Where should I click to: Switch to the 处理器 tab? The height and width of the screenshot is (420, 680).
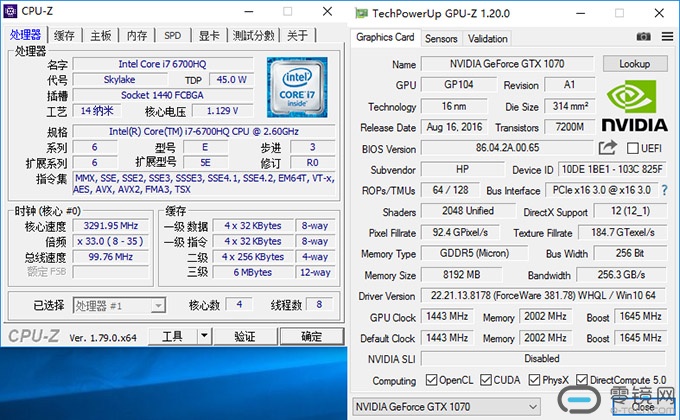point(25,35)
